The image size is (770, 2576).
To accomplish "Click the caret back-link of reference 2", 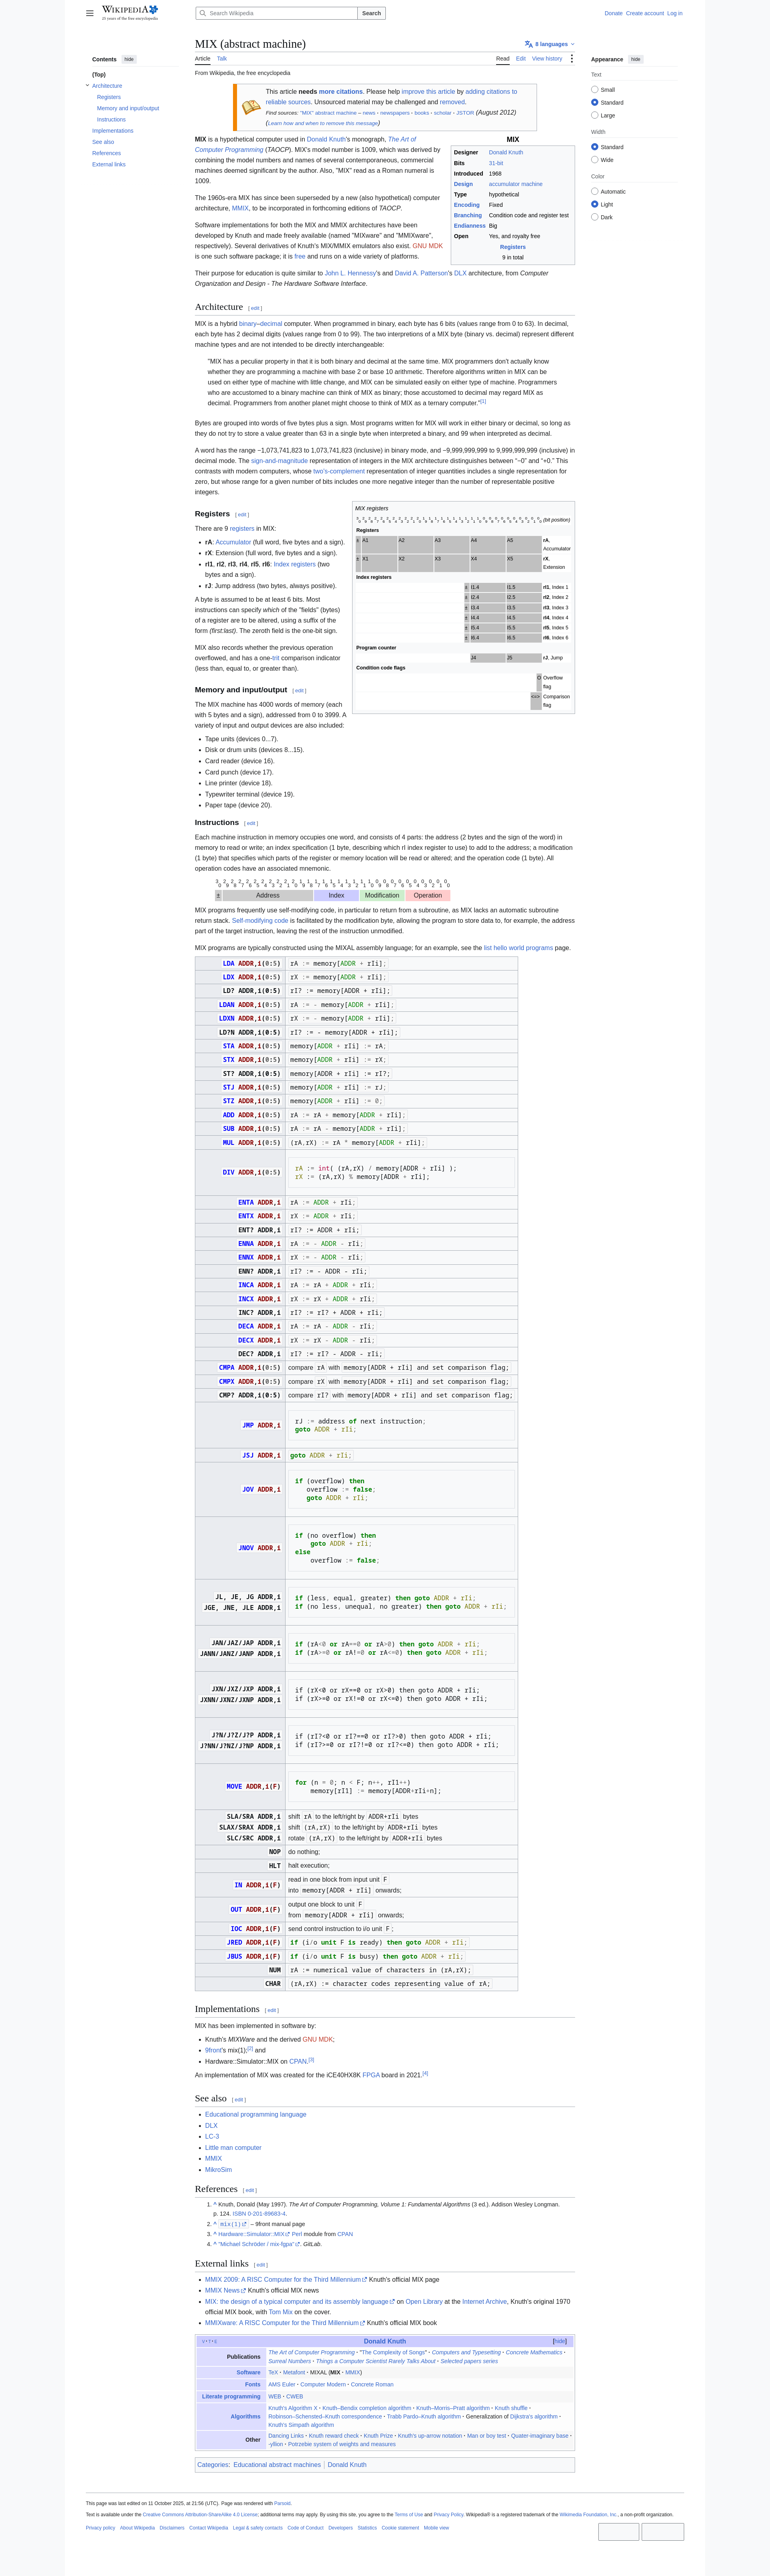I will pyautogui.click(x=215, y=2224).
